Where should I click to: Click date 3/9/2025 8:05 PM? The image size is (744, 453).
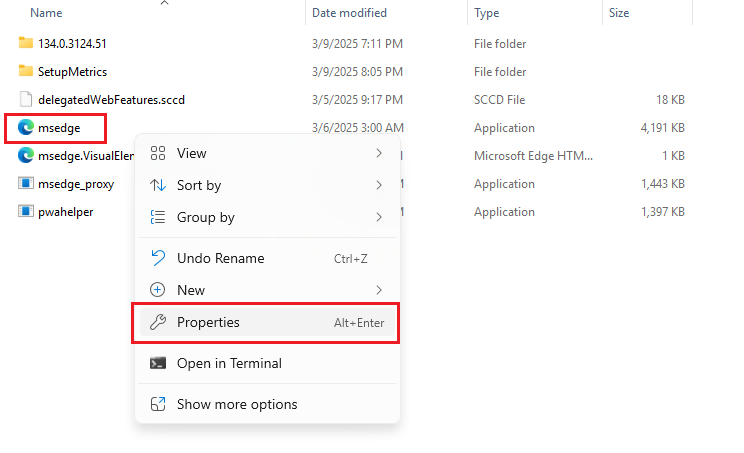click(x=357, y=72)
